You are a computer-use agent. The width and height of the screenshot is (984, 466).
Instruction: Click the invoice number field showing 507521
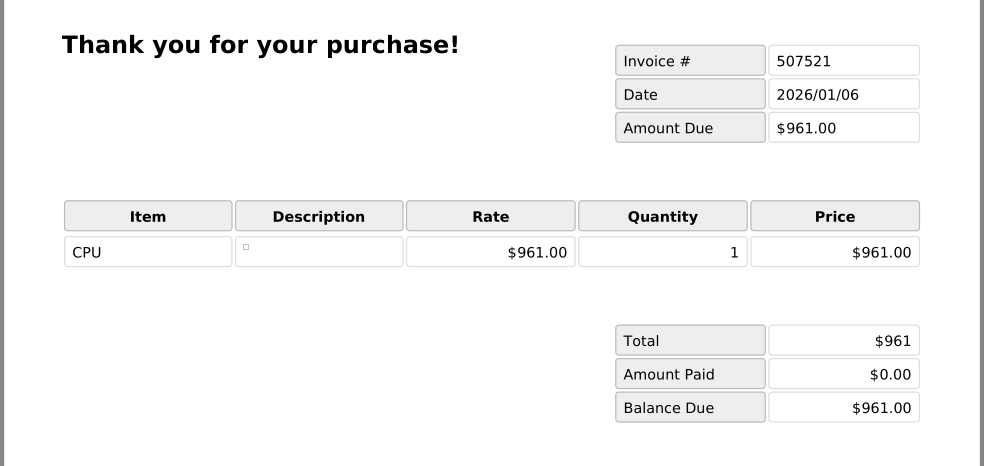point(843,61)
